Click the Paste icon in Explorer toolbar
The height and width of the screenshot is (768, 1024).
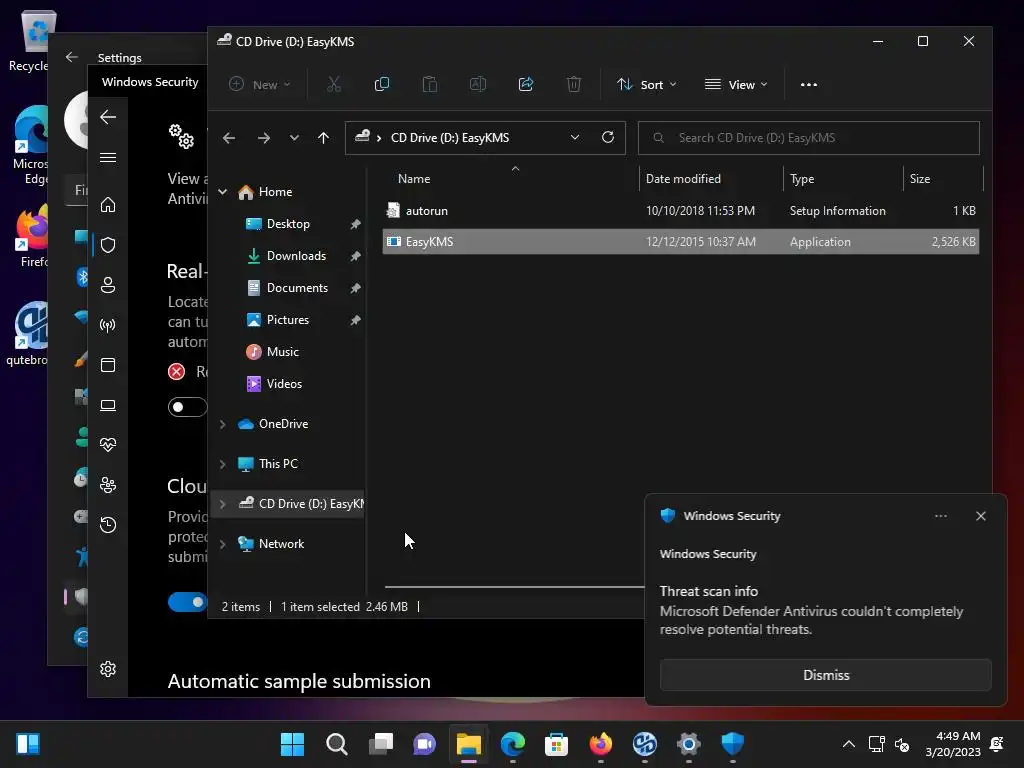[430, 84]
